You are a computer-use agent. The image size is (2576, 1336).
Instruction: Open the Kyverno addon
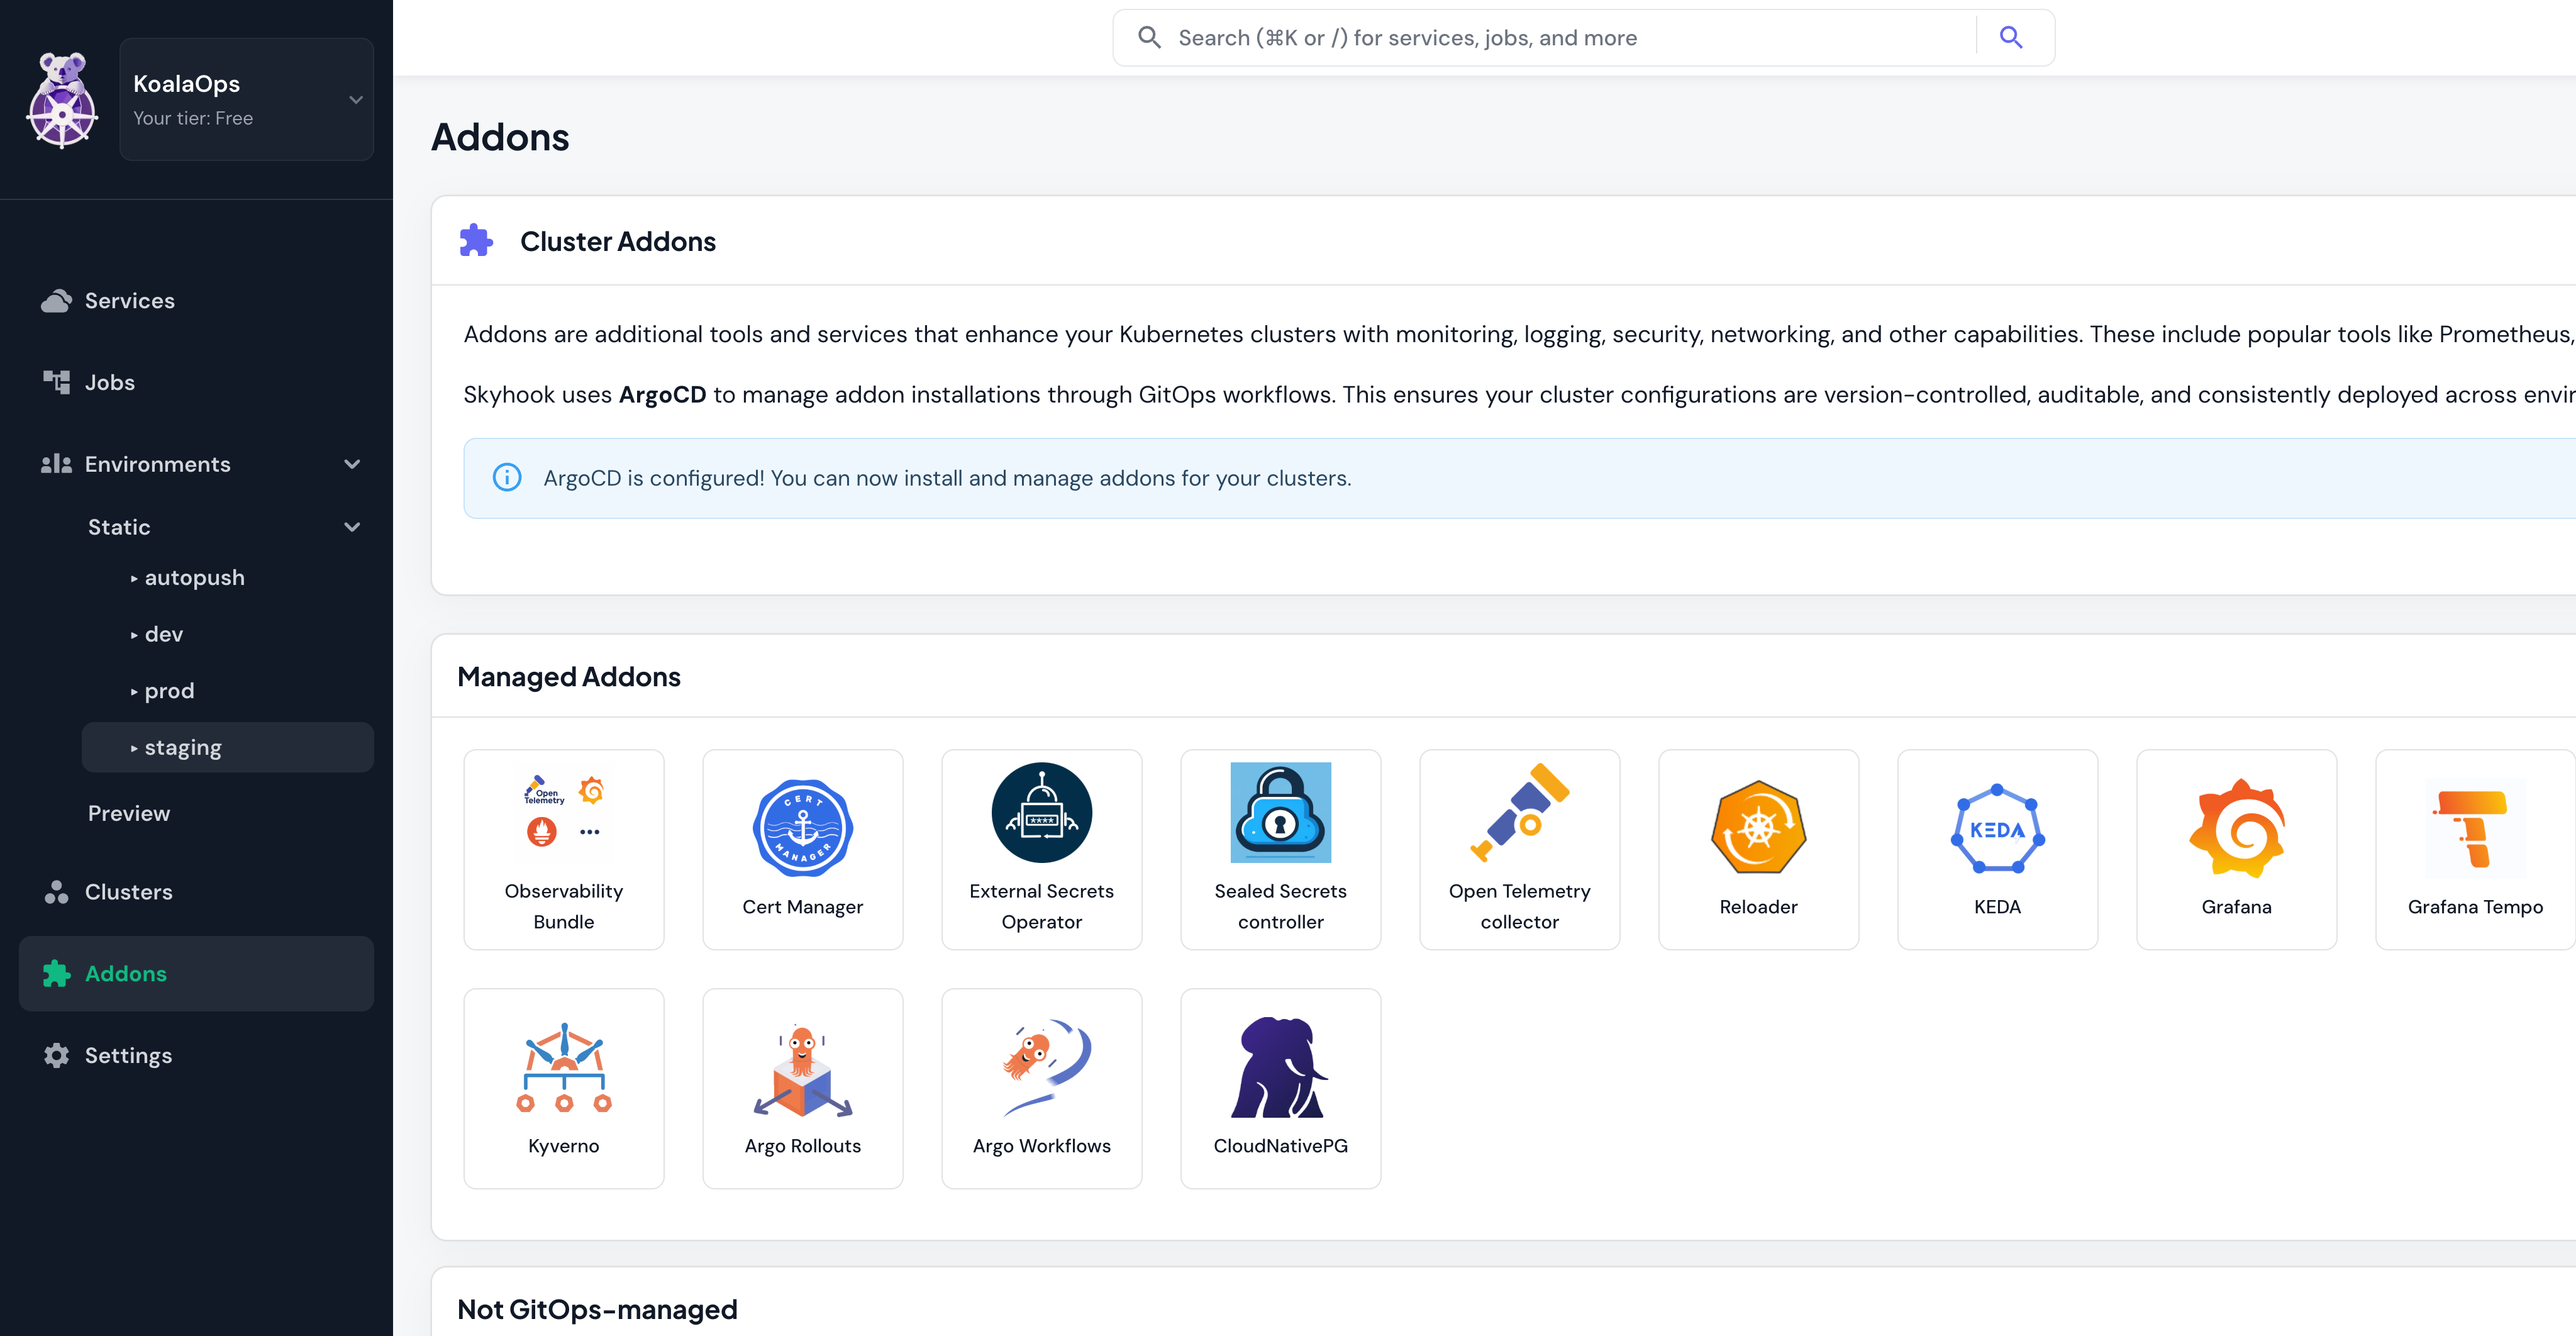click(563, 1088)
